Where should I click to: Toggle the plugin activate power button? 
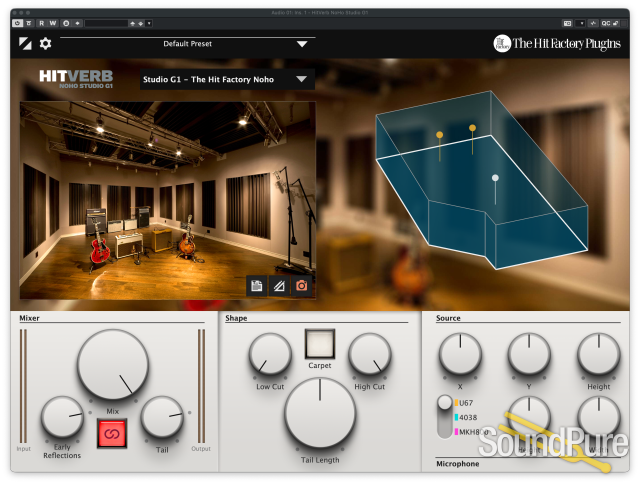tap(17, 23)
